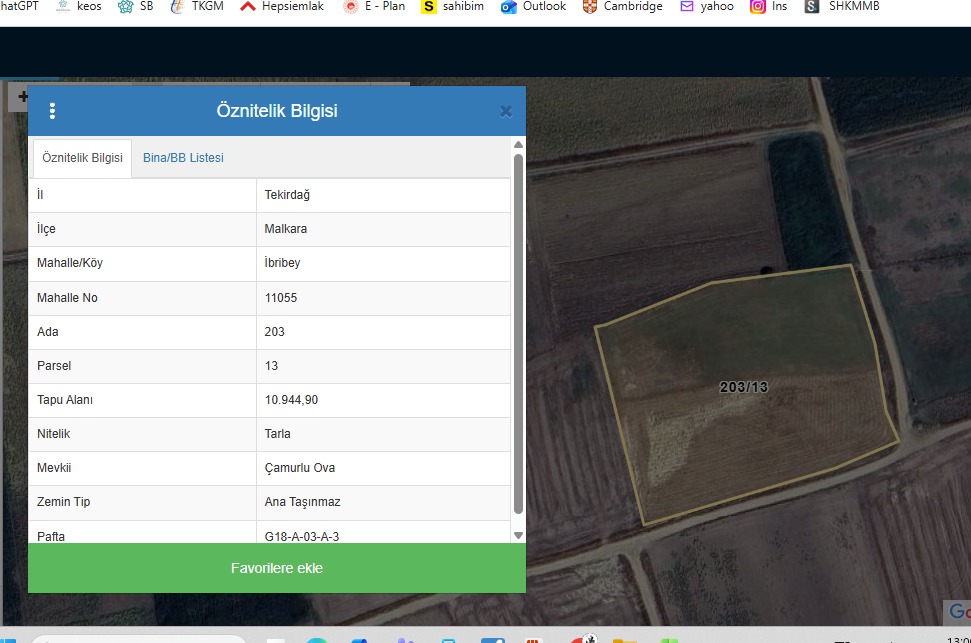Open the three-dot menu in Öznitelik Bilgisi panel
971x643 pixels.
click(53, 111)
